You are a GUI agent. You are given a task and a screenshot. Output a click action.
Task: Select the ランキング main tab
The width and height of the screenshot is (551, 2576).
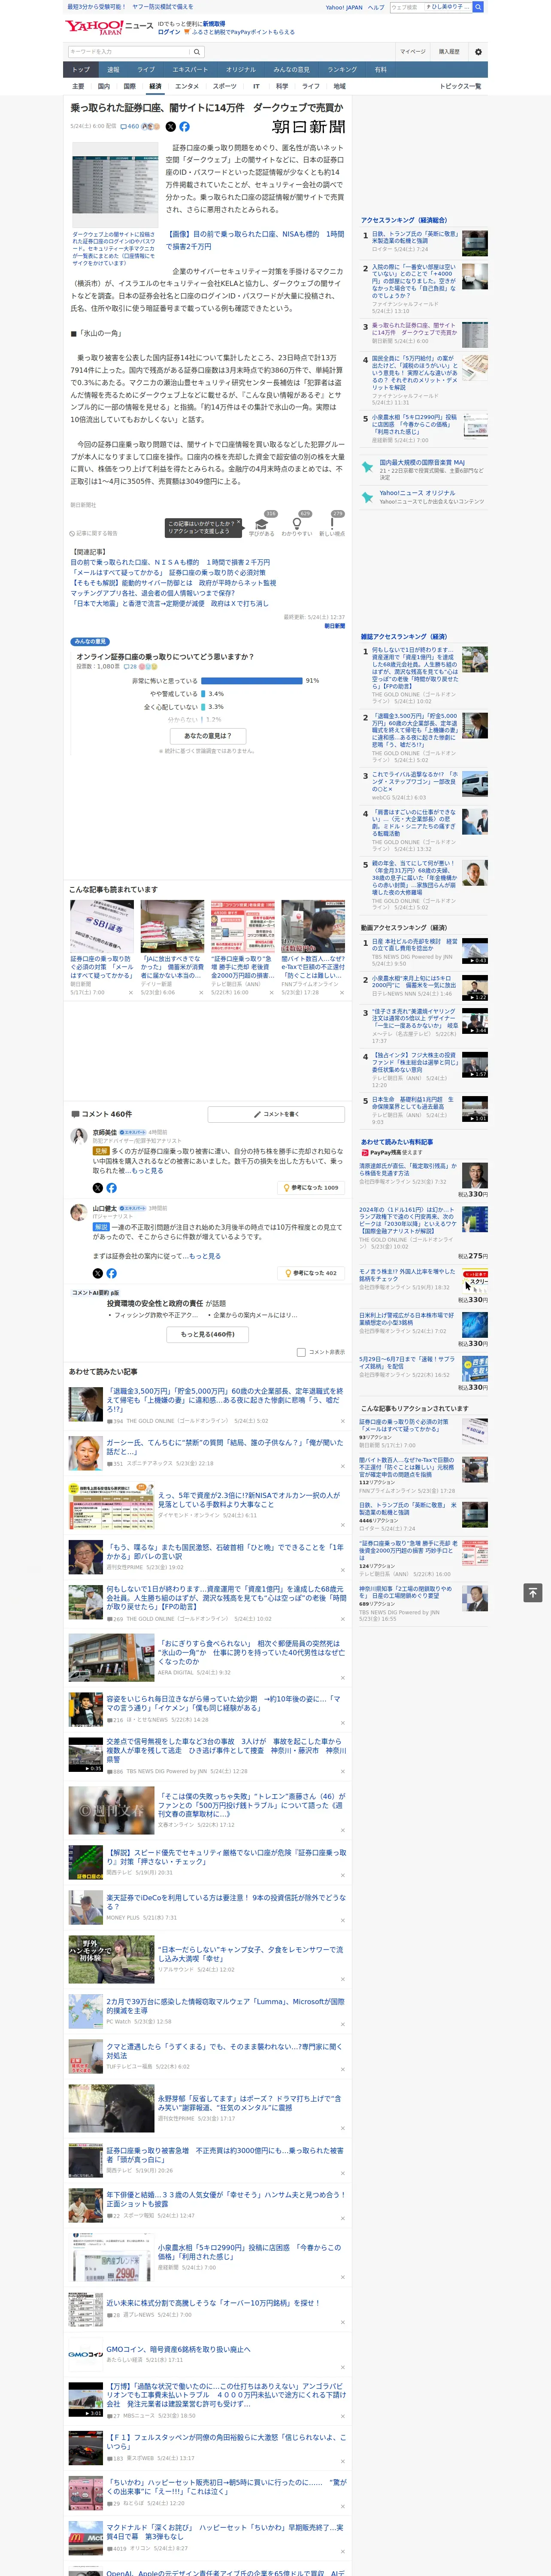click(342, 70)
